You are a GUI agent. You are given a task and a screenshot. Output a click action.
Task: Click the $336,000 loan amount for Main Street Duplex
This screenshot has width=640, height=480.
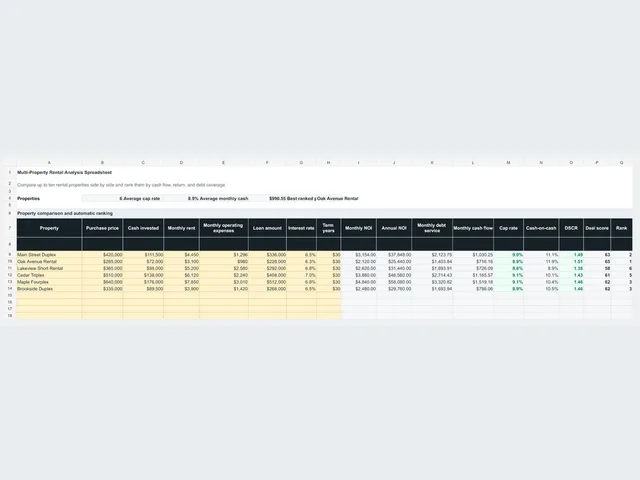coord(267,255)
